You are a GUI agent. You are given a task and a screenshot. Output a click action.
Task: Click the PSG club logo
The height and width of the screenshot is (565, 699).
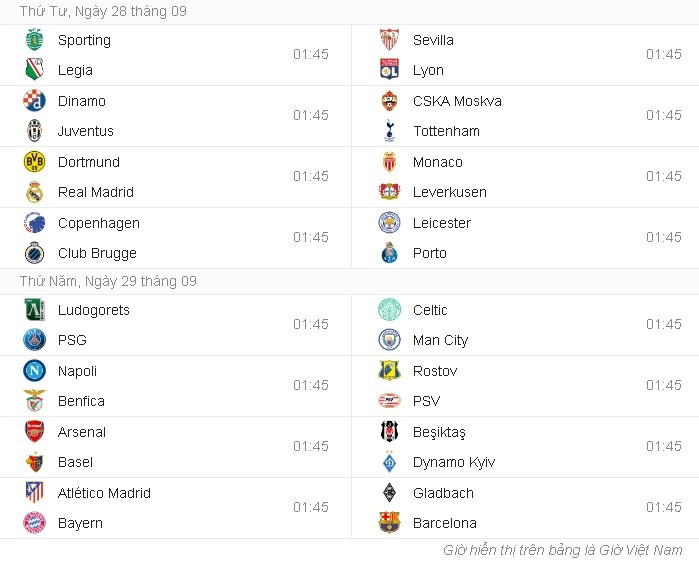(x=35, y=340)
